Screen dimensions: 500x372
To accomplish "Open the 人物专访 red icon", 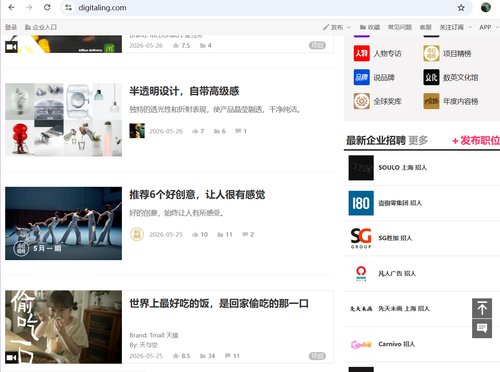I will (x=362, y=53).
